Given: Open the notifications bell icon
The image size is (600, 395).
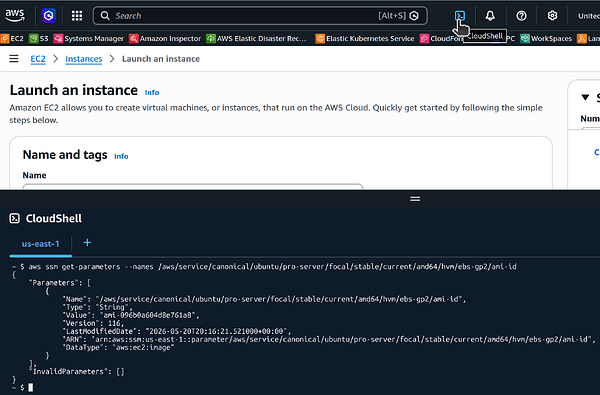Looking at the screenshot, I should (x=490, y=16).
